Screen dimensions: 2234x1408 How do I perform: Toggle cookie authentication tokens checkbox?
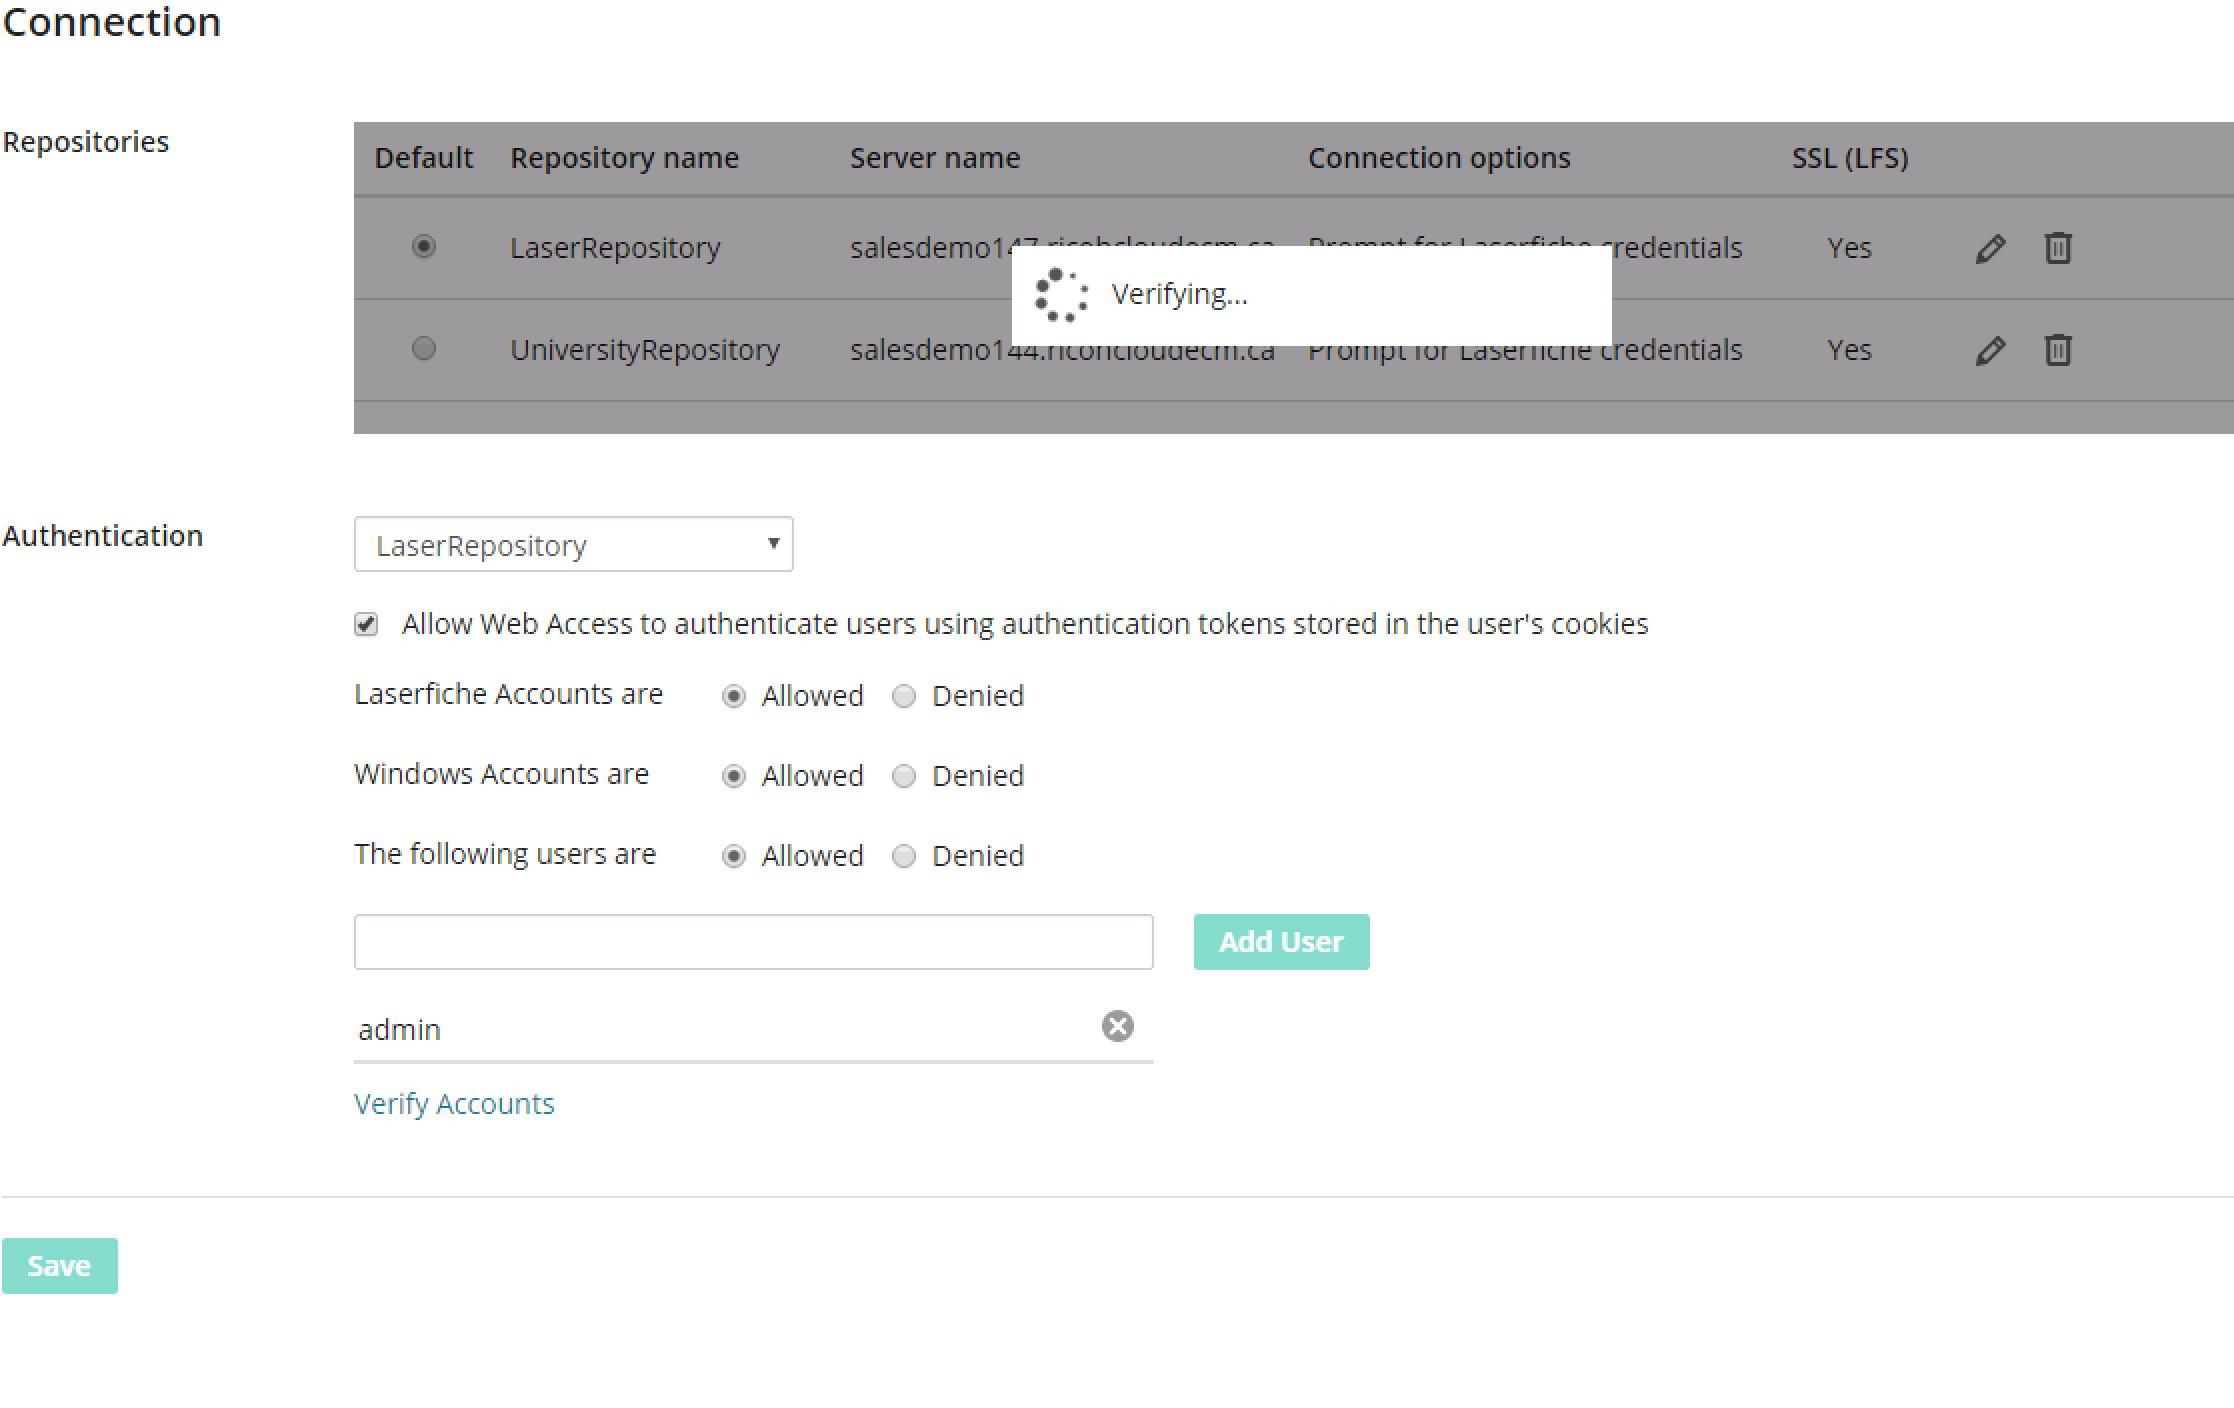pos(366,625)
